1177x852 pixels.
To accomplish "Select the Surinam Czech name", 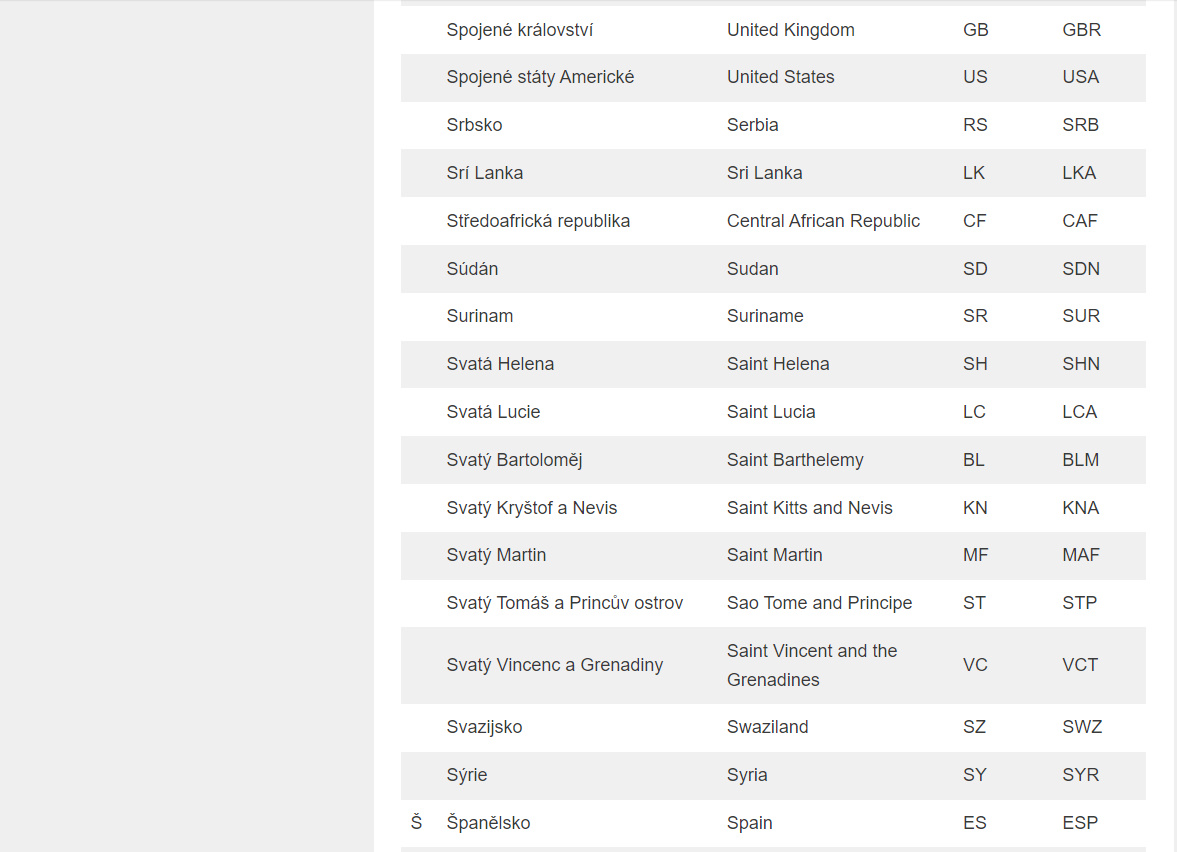I will coord(480,316).
